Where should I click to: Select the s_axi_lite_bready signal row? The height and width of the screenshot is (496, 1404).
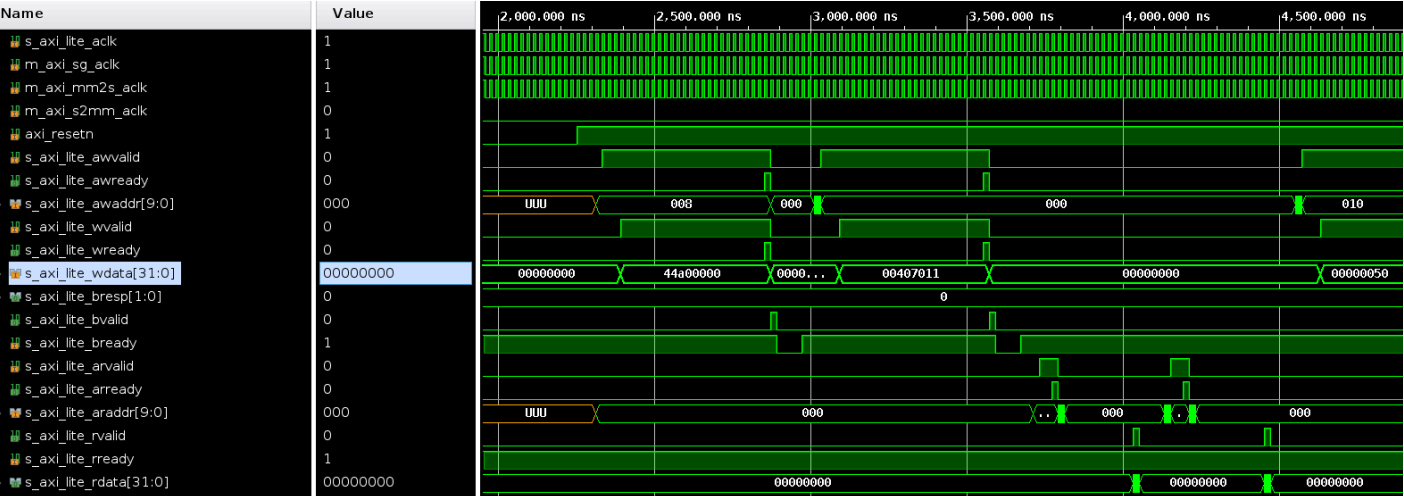click(x=80, y=343)
